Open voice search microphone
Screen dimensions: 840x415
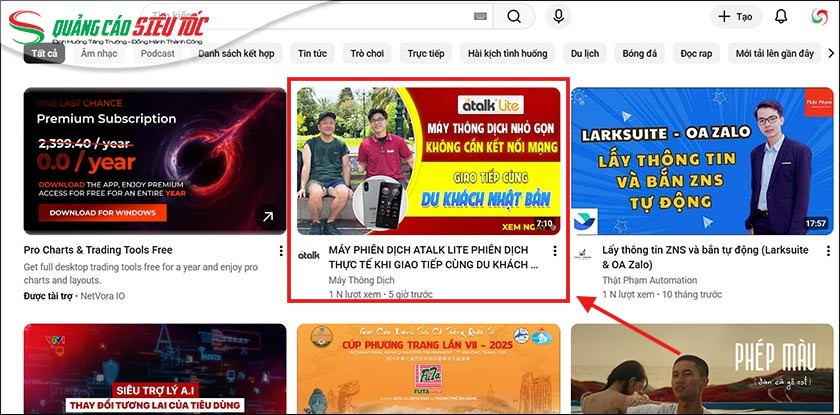pyautogui.click(x=559, y=16)
